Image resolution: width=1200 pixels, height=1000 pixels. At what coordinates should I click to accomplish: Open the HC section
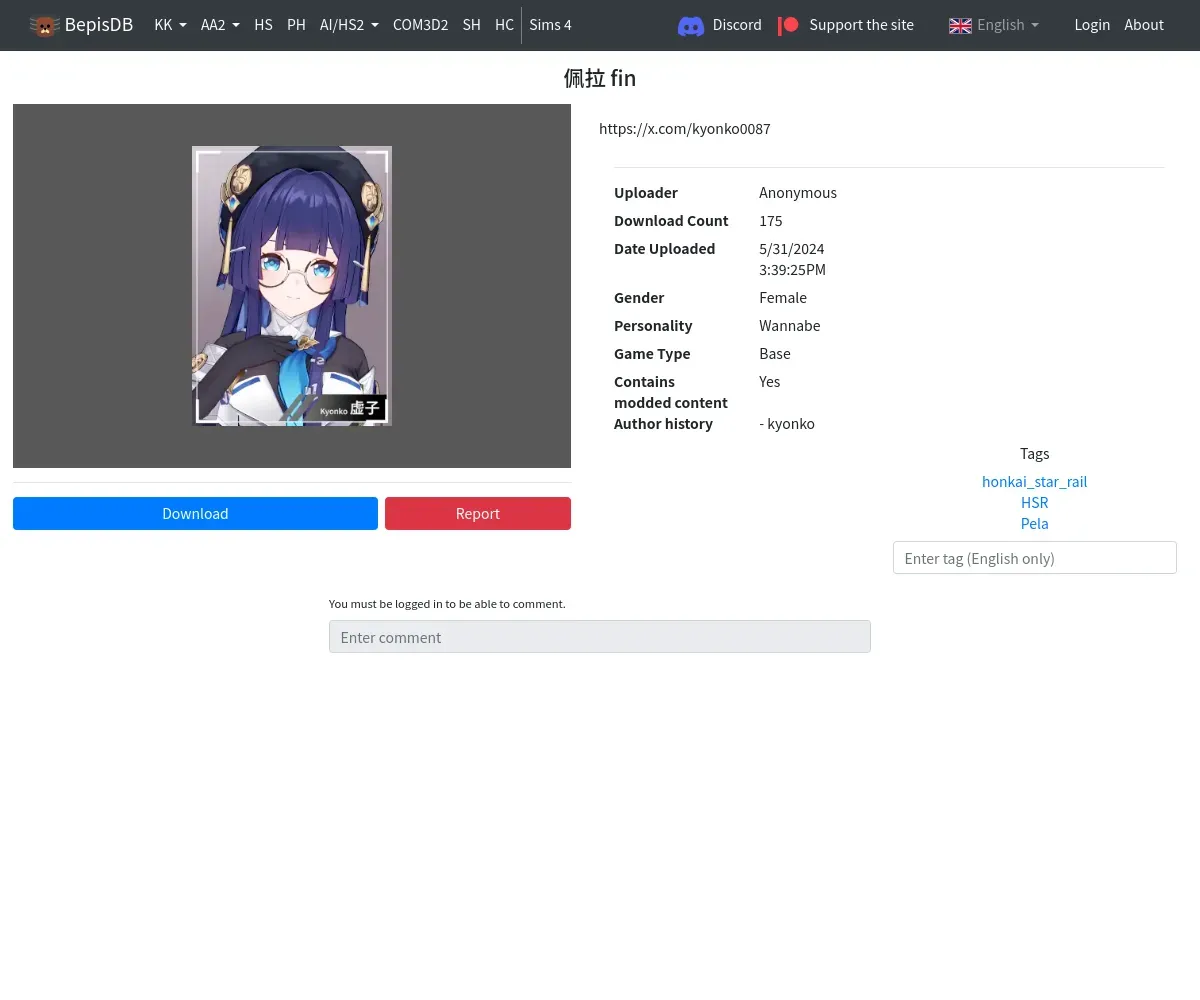(x=504, y=25)
